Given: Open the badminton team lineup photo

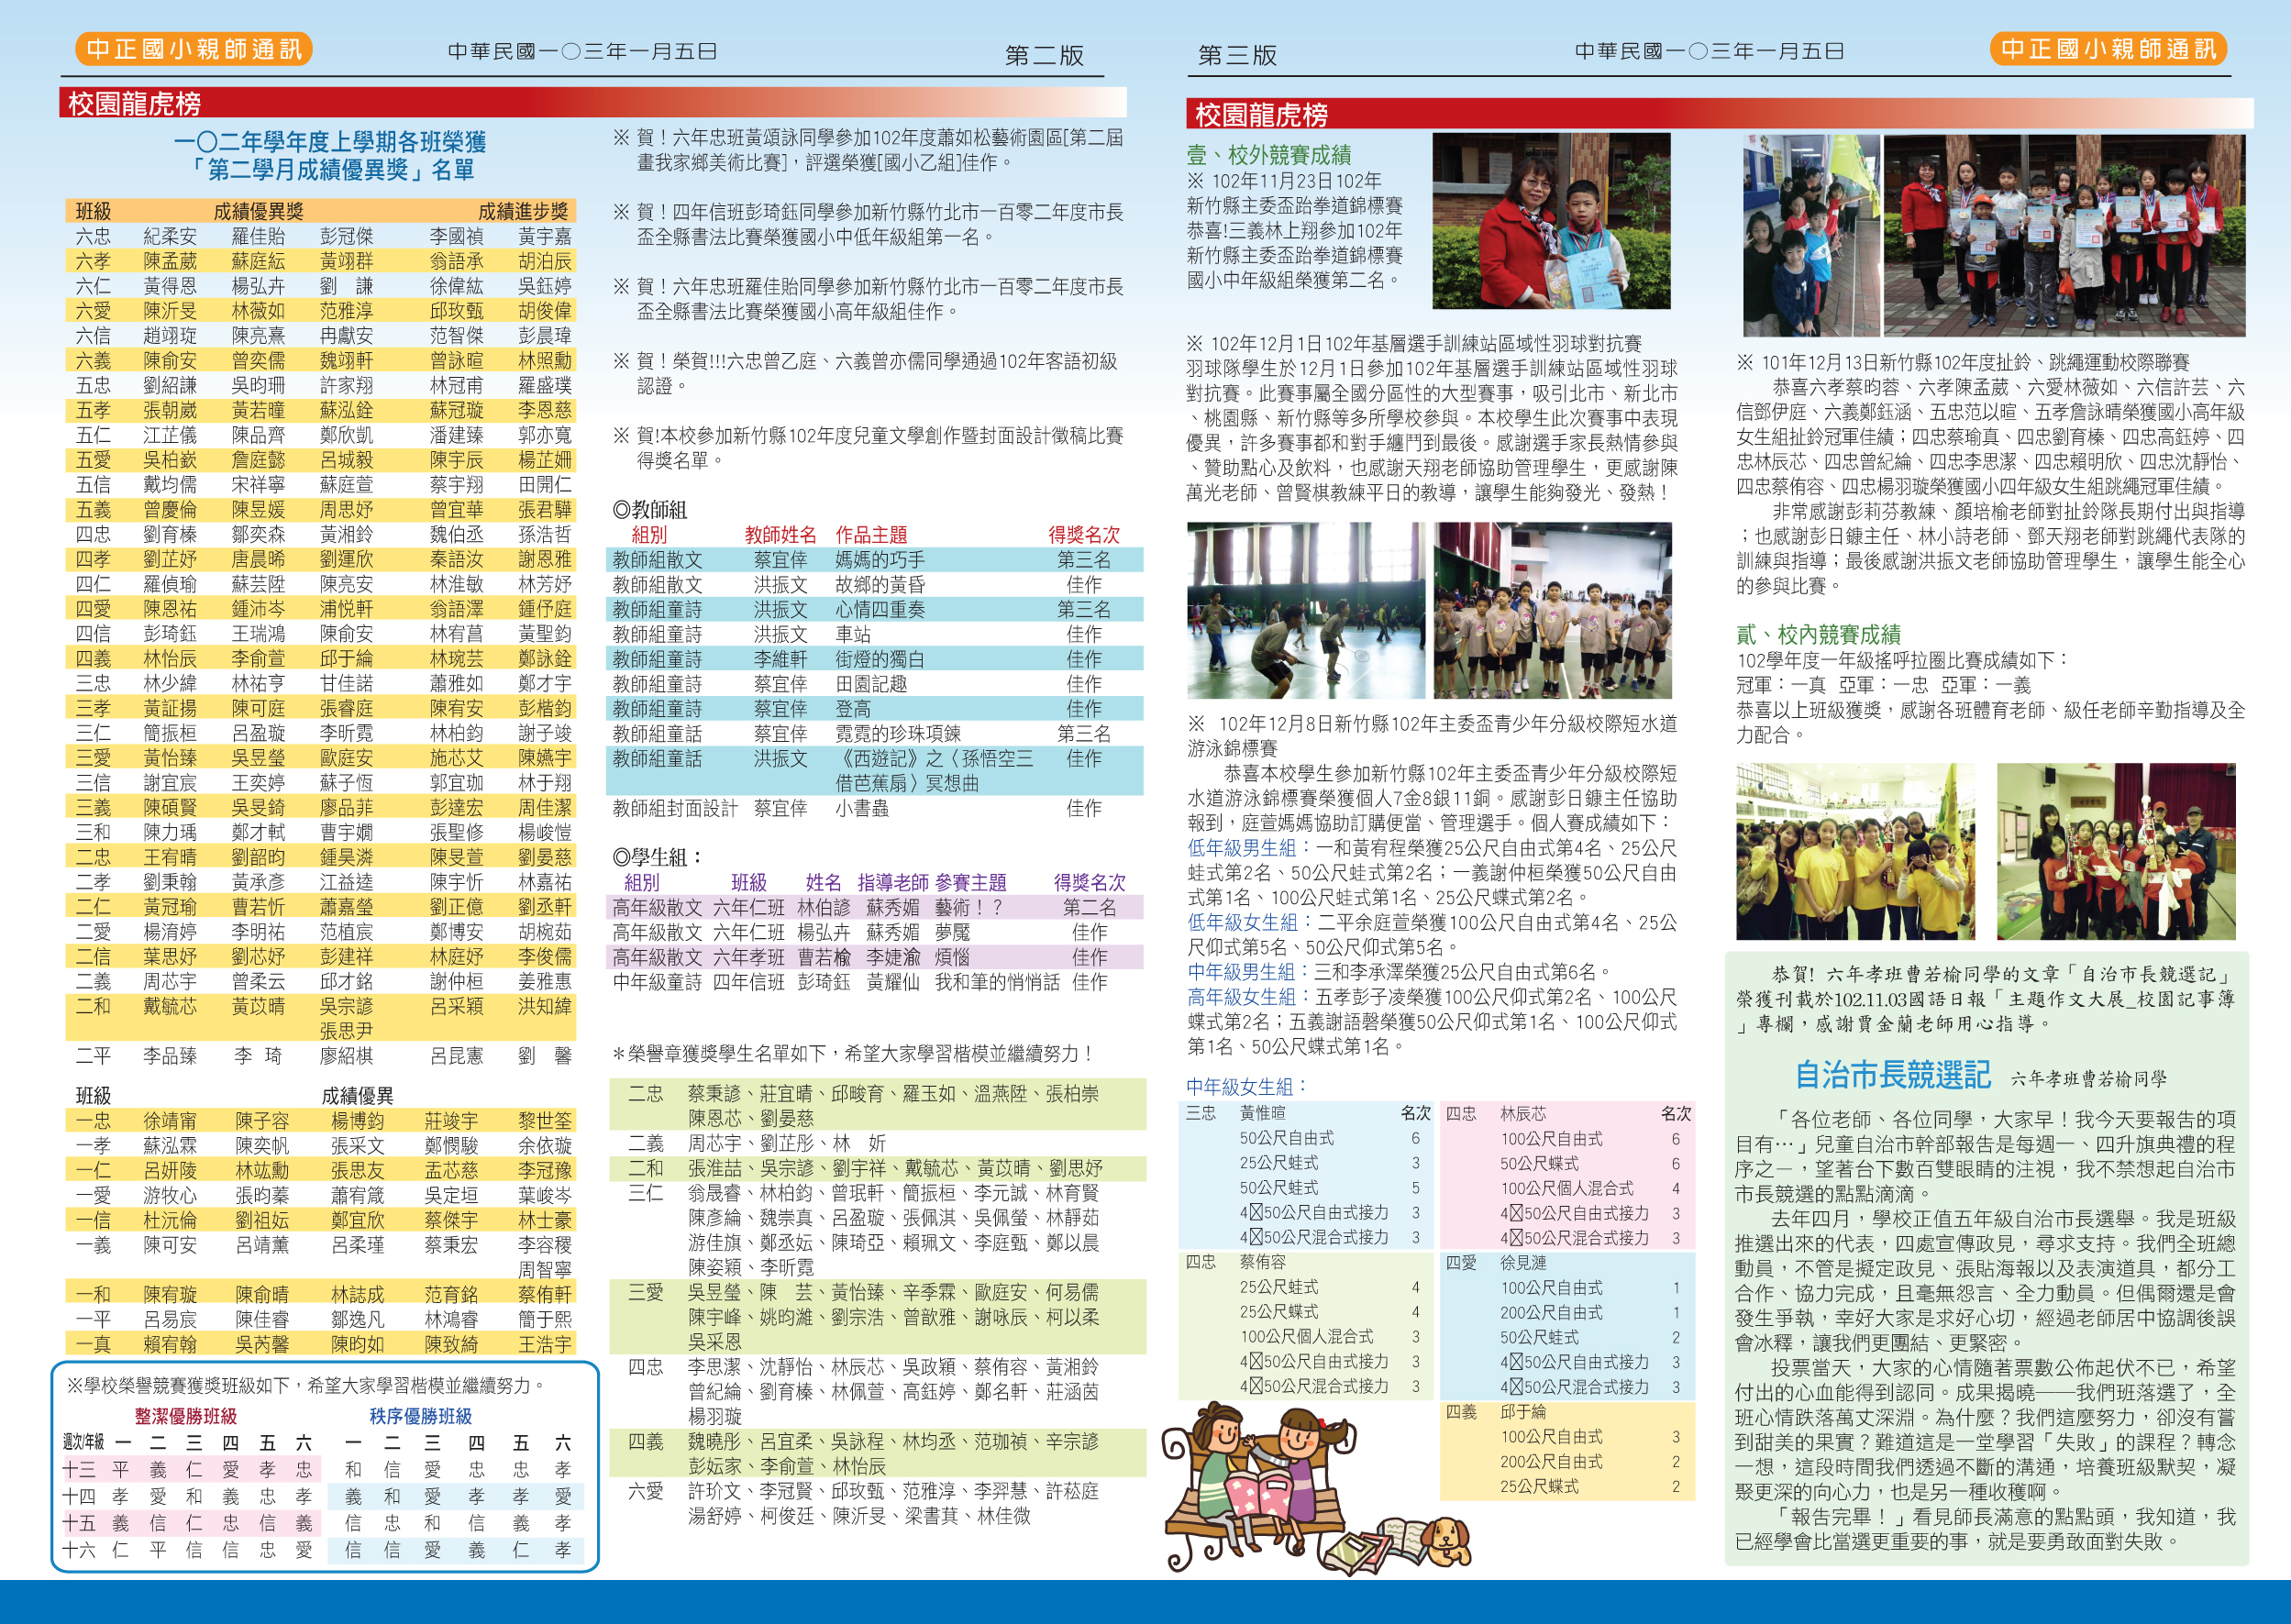Looking at the screenshot, I should (1553, 610).
